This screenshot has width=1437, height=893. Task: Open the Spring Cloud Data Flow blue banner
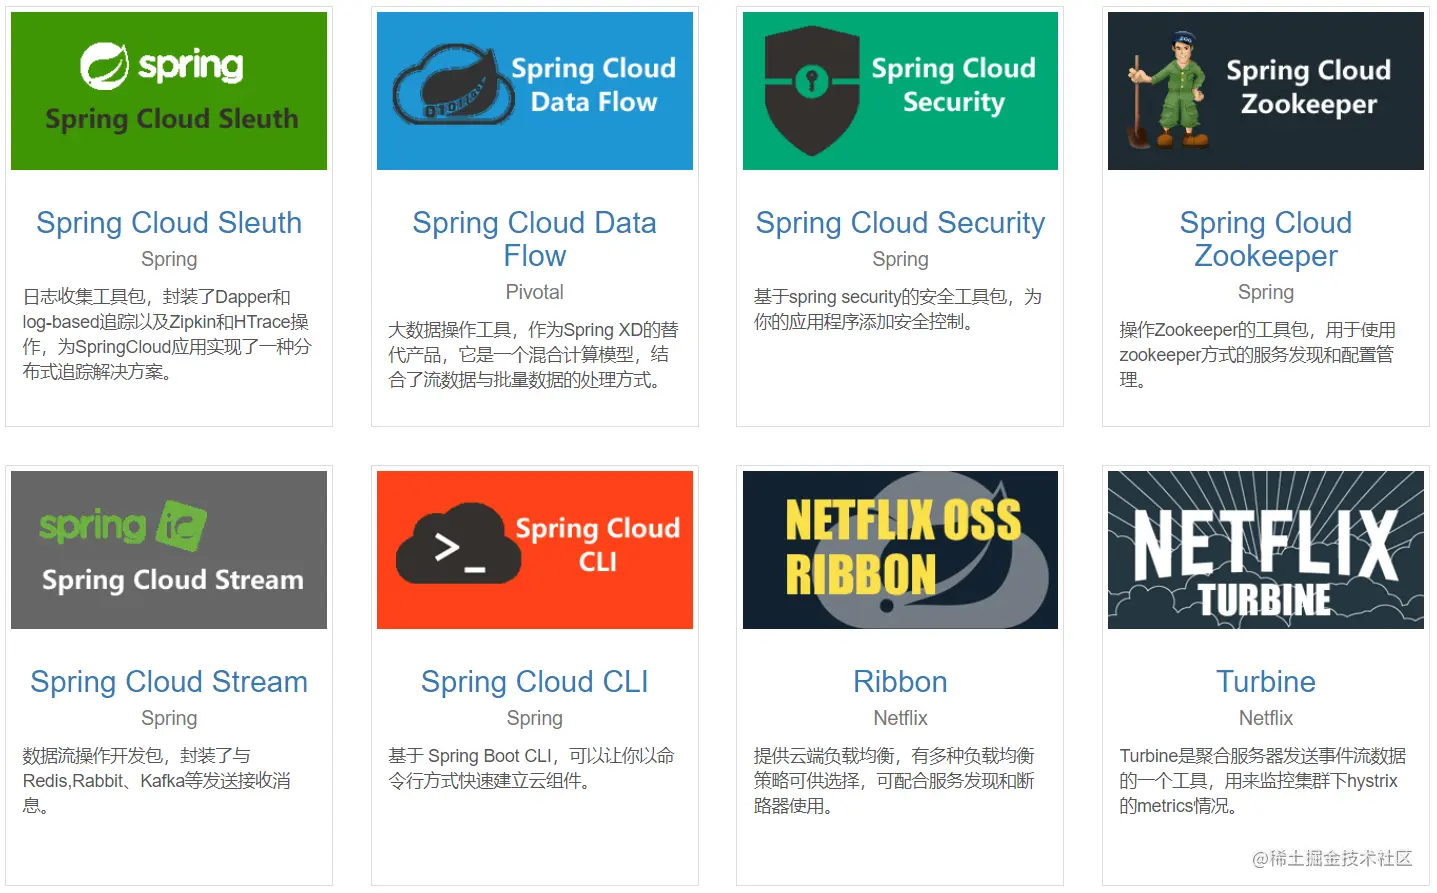click(x=535, y=91)
